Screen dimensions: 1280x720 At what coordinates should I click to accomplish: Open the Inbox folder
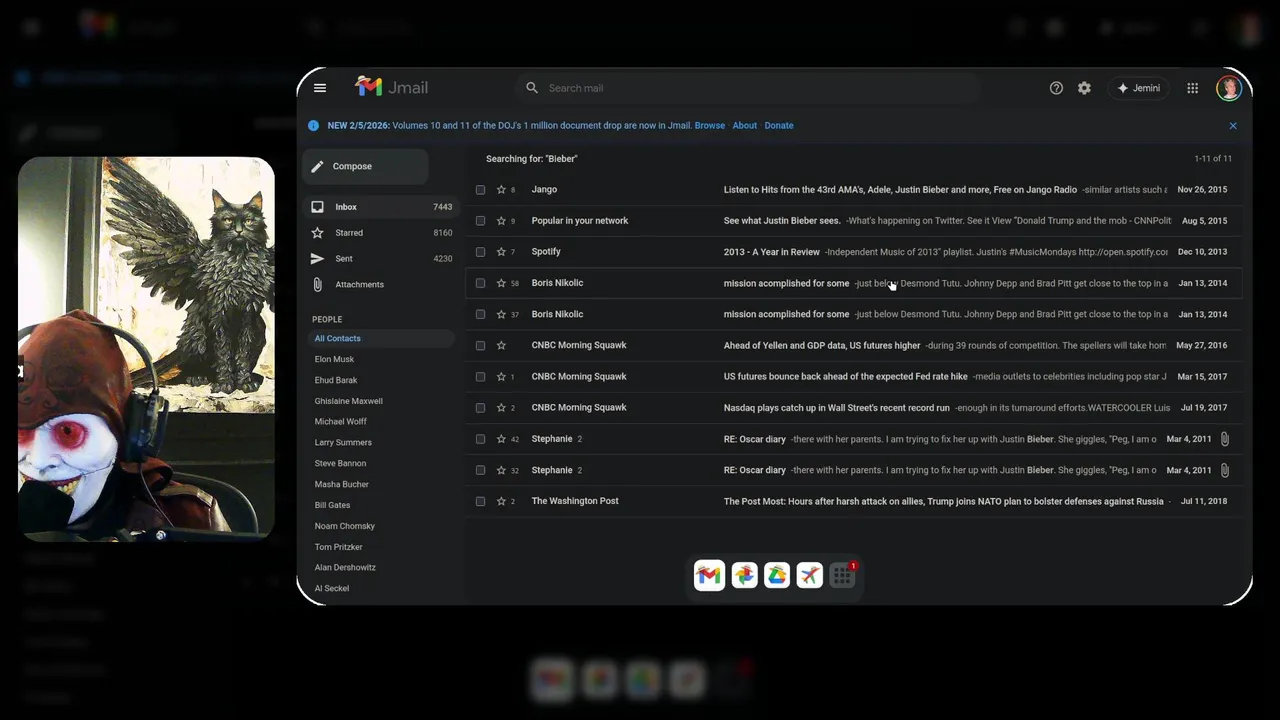click(379, 207)
